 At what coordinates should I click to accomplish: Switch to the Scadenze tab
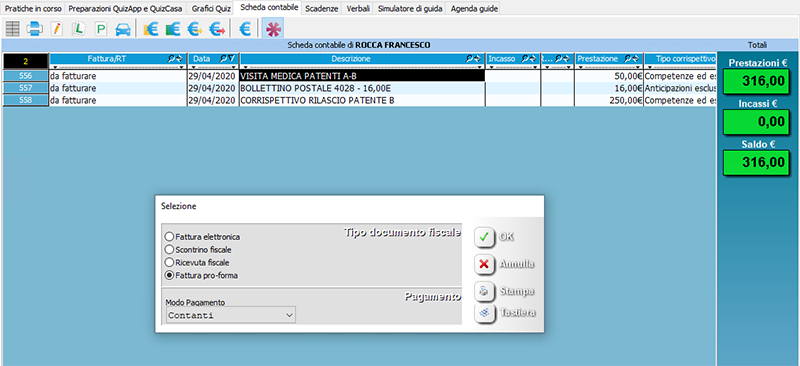tap(321, 9)
